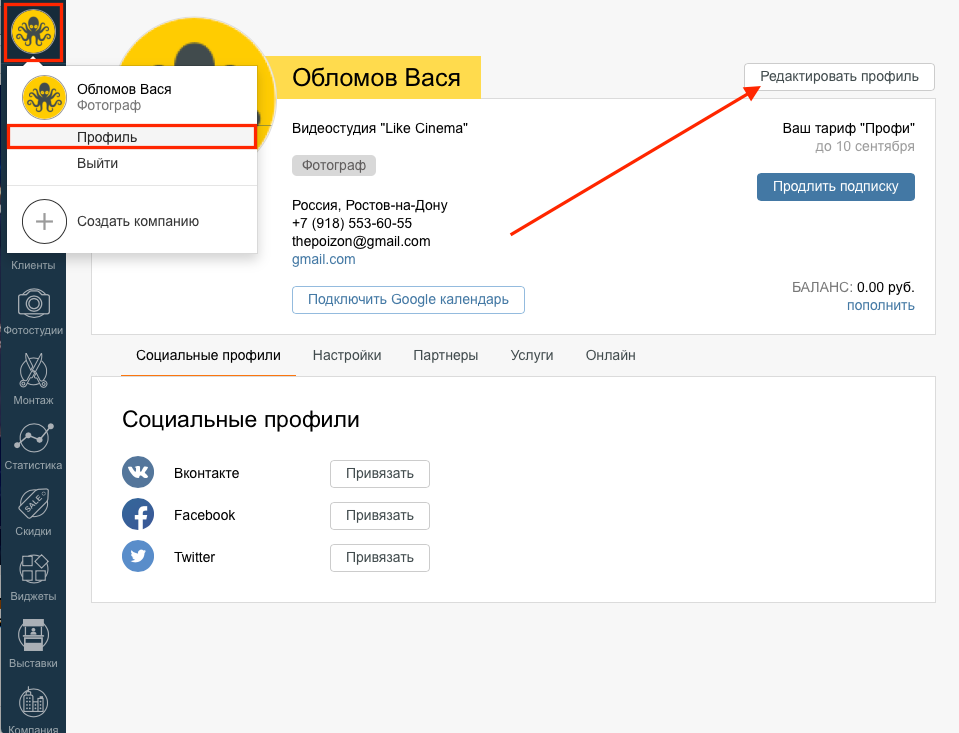
Task: Click Обломов Вася name in dropdown
Action: tap(124, 89)
